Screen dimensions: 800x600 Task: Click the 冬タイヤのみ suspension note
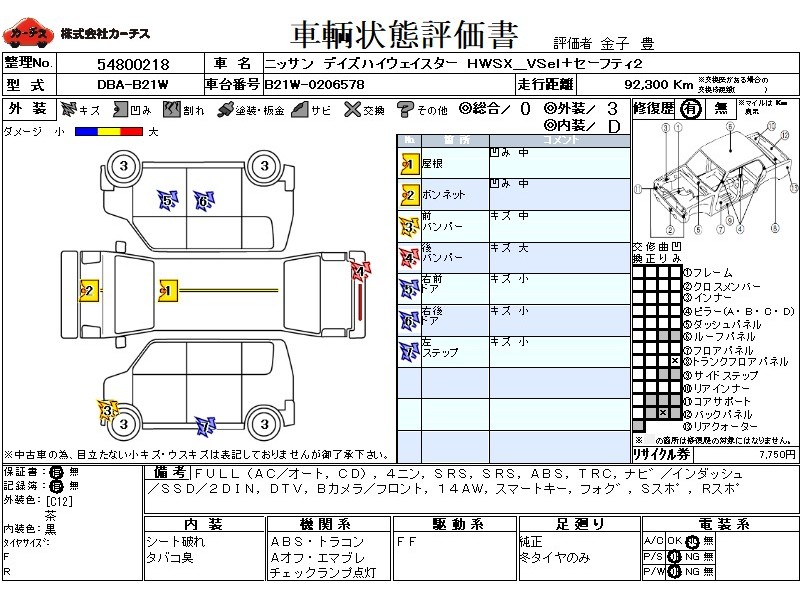555,558
